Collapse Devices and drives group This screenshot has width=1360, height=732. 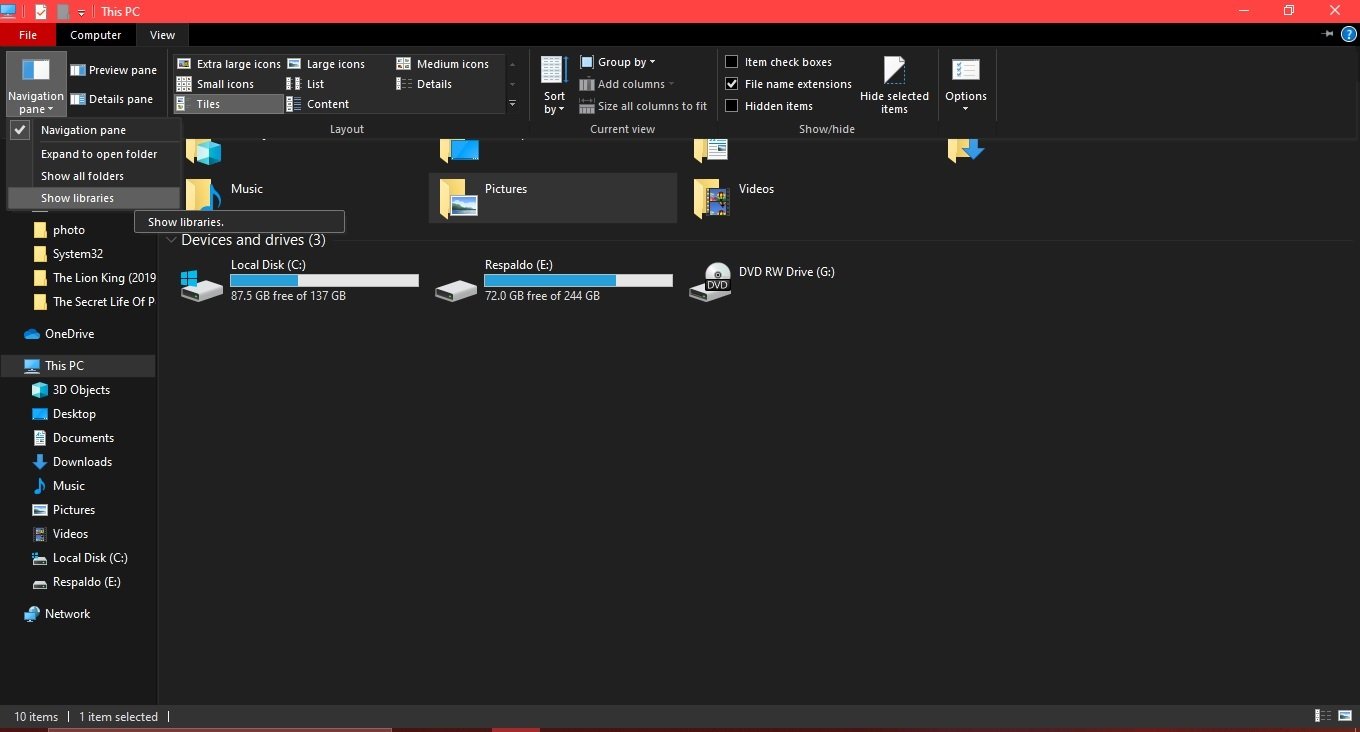point(172,240)
